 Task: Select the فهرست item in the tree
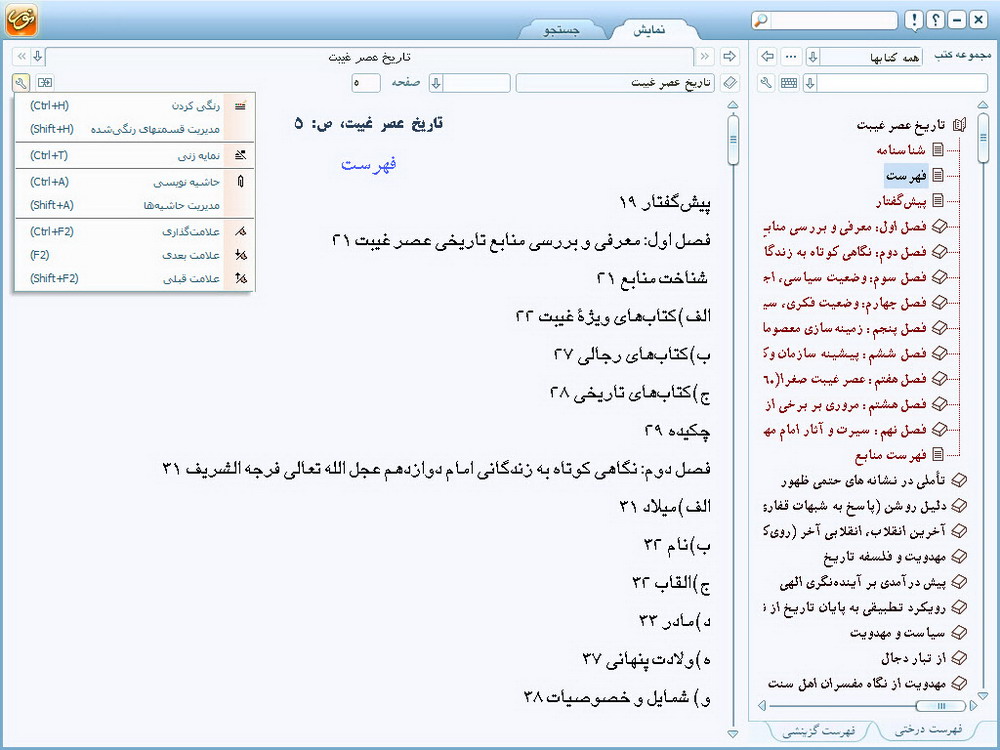pos(906,175)
